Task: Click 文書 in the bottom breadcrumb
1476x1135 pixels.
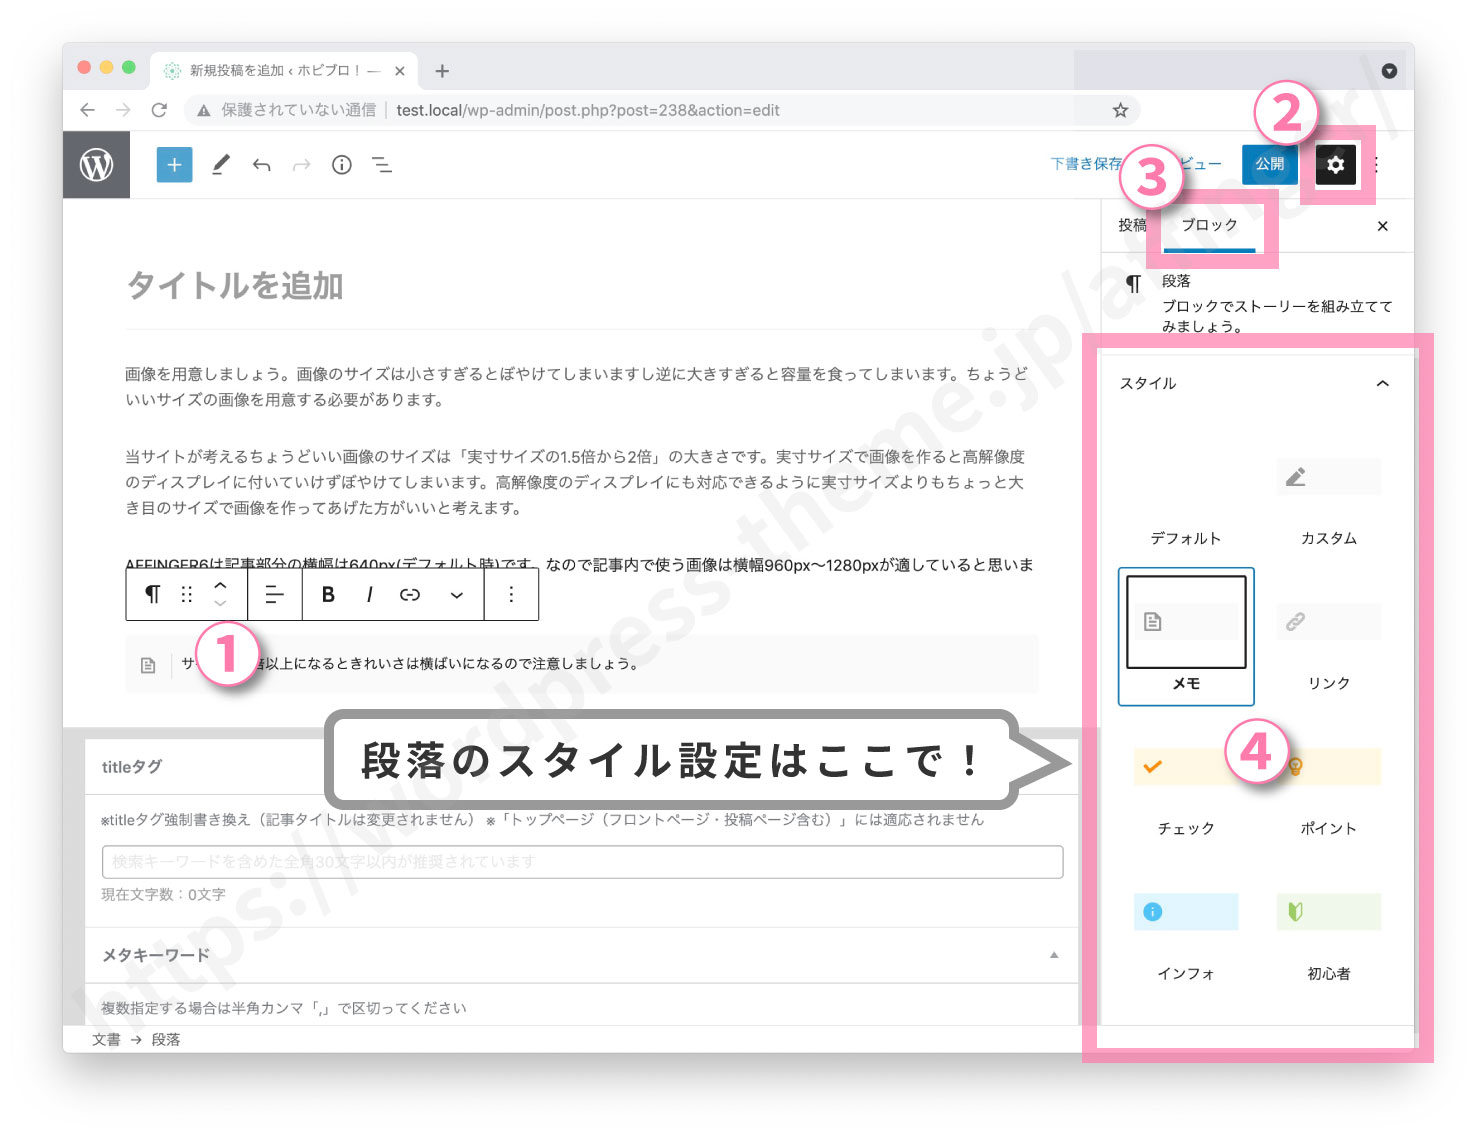Action: [106, 1040]
